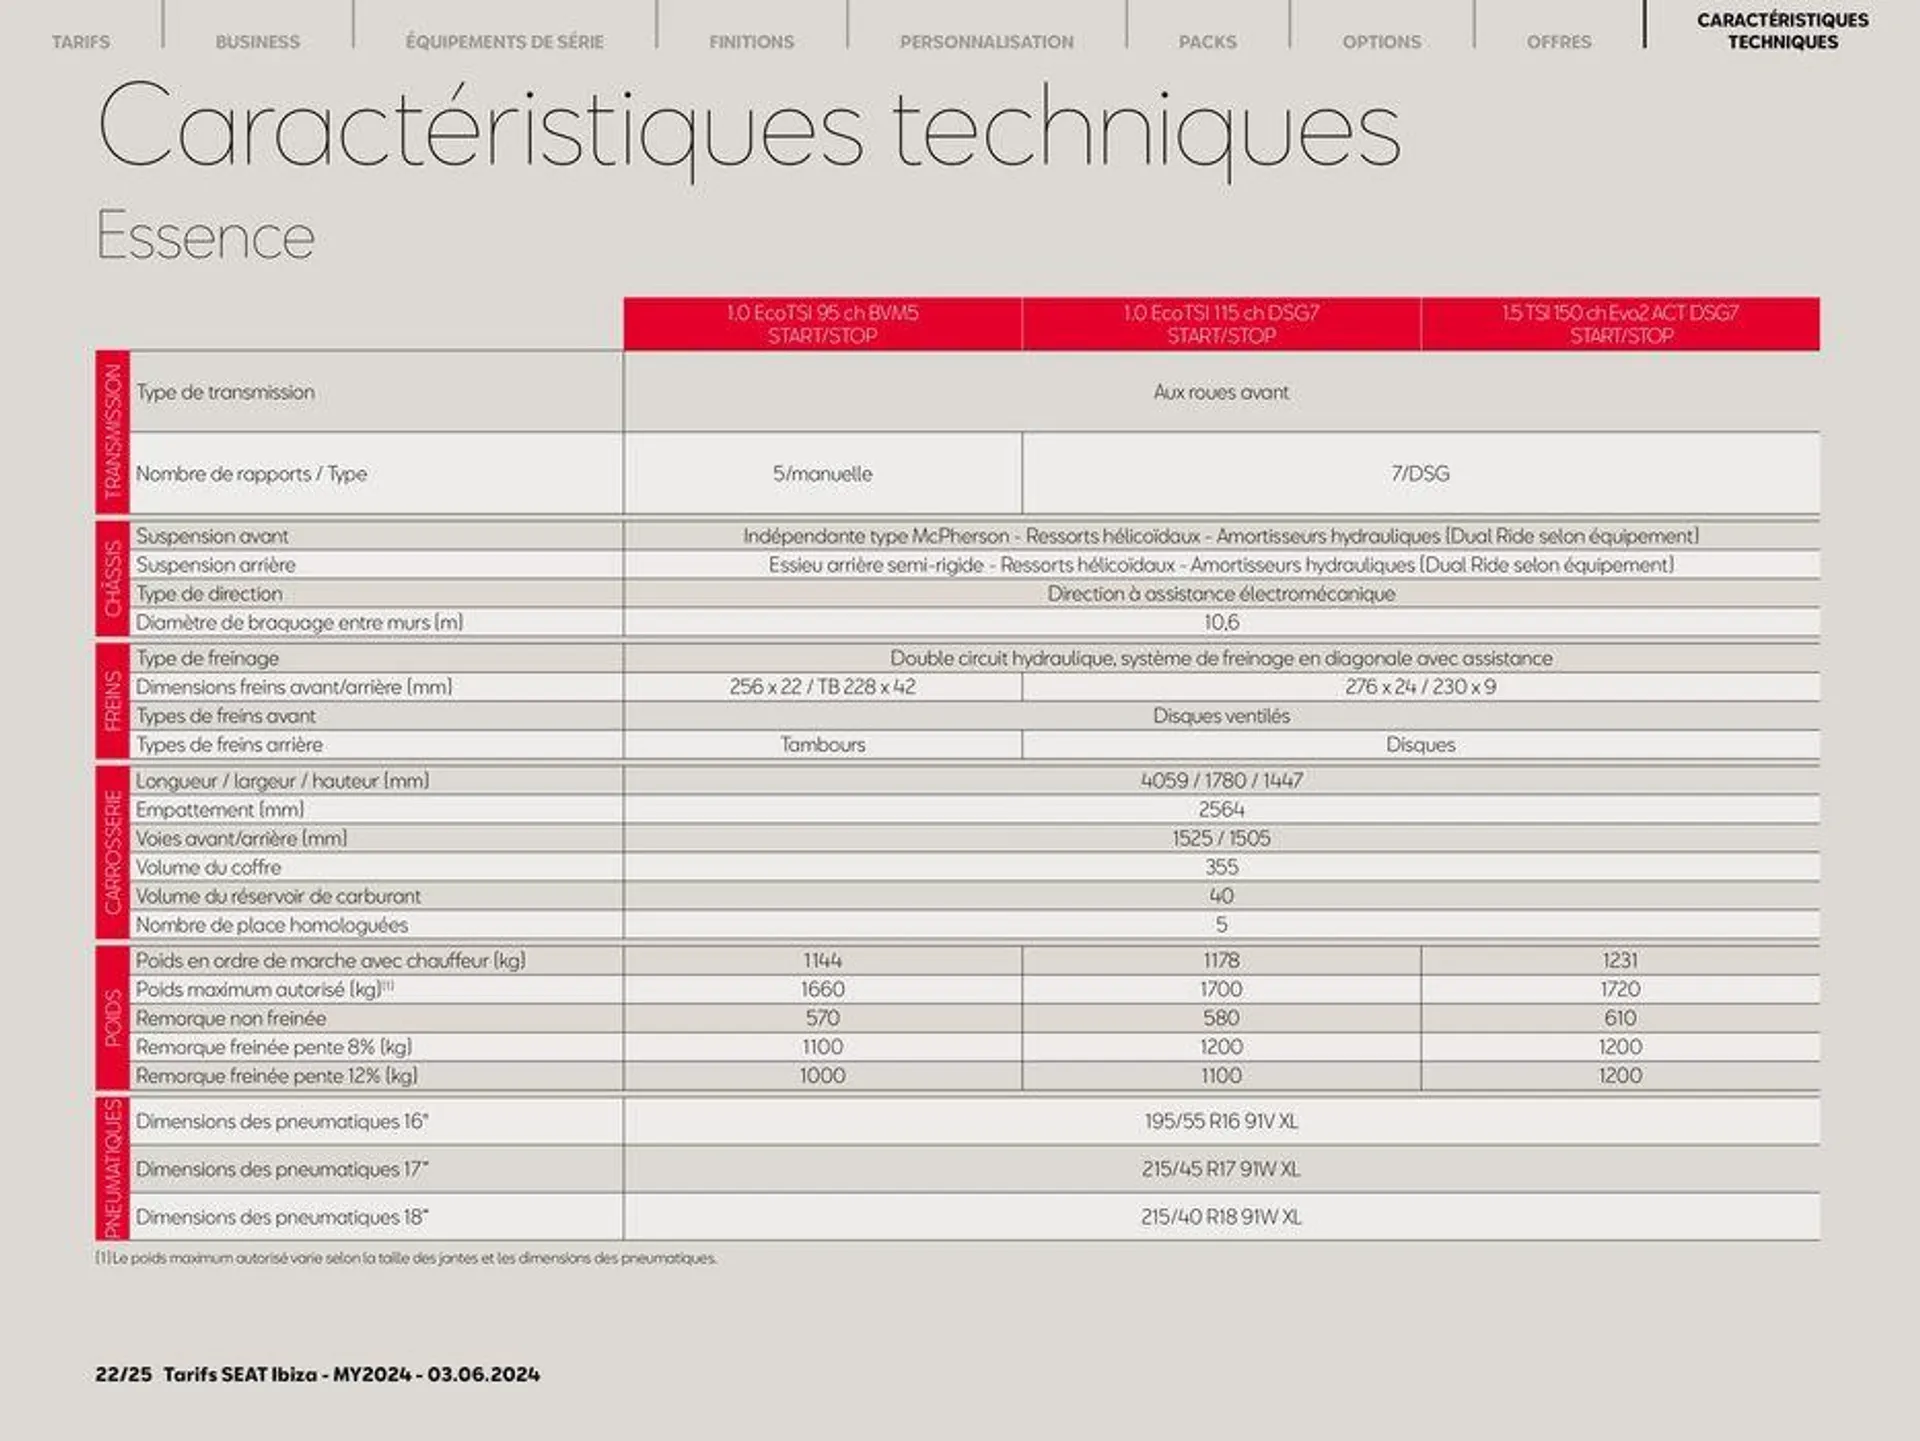Image resolution: width=1920 pixels, height=1441 pixels.
Task: Click the 'Disques' rear brakes cell
Action: pyautogui.click(x=1420, y=745)
